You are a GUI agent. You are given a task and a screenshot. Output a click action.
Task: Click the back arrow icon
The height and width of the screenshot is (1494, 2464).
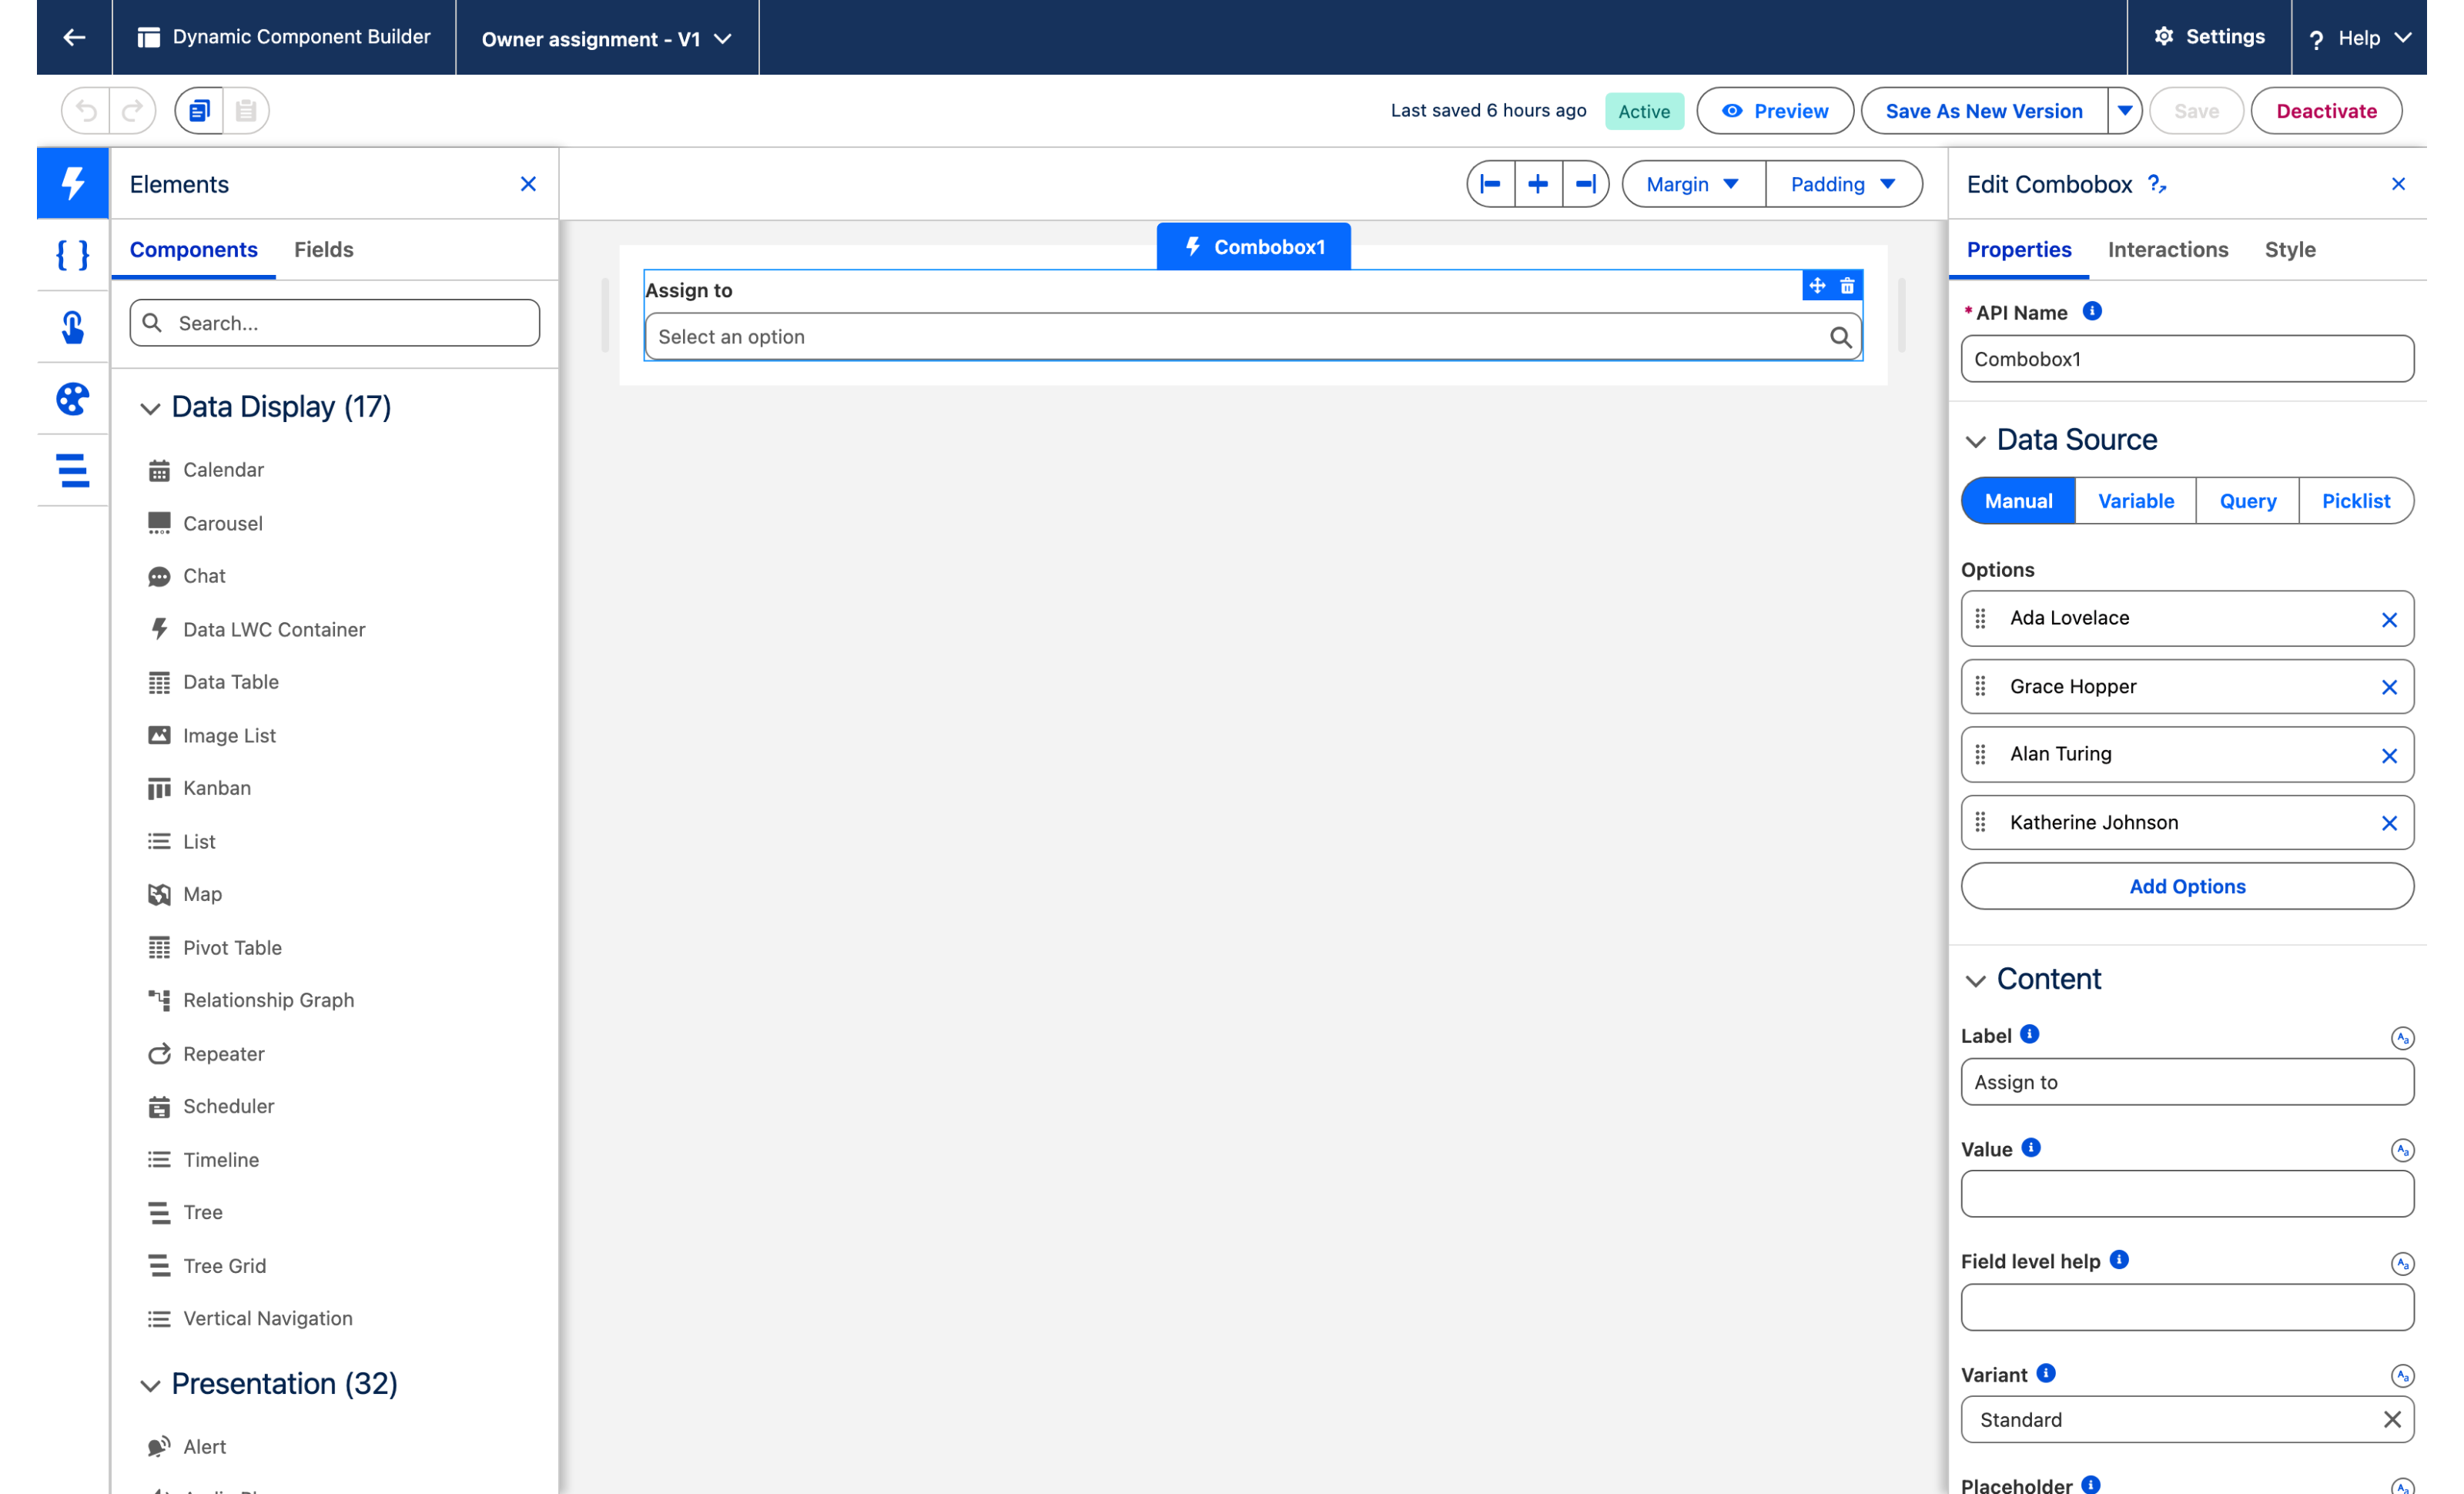(x=74, y=37)
